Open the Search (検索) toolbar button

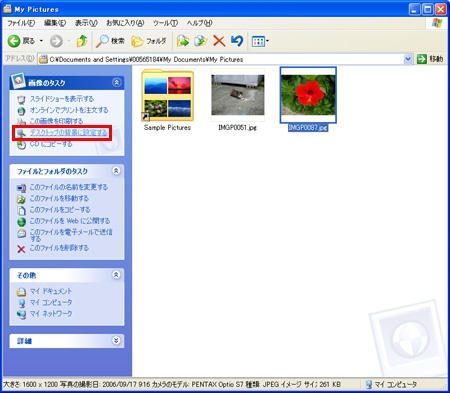110,41
